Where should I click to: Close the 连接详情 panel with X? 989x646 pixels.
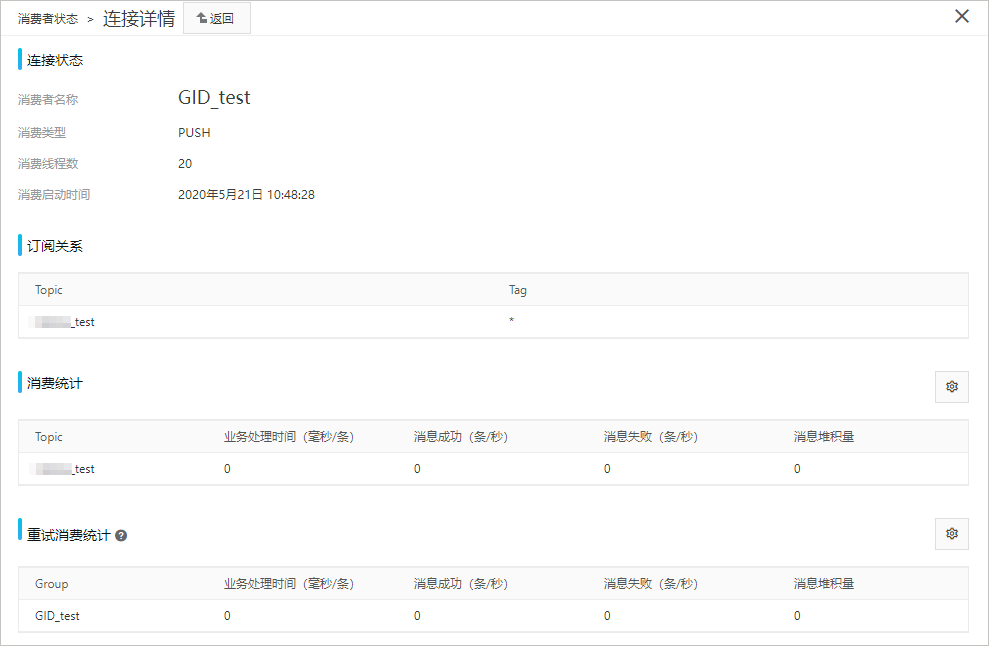coord(961,16)
